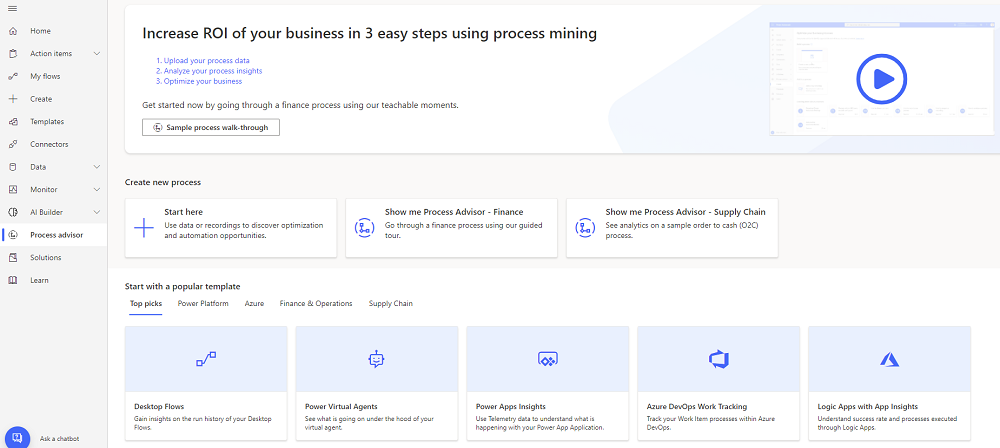
Task: Click the Connectors icon in the sidebar
Action: 12,144
